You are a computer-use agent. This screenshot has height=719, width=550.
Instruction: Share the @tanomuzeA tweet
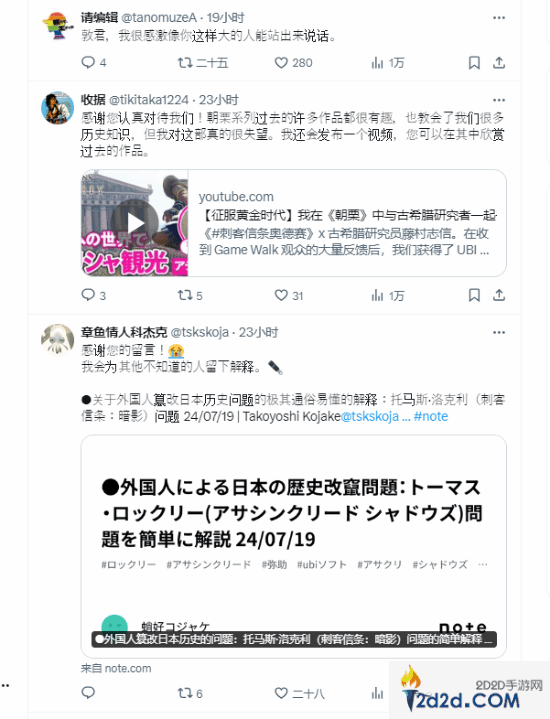click(499, 63)
